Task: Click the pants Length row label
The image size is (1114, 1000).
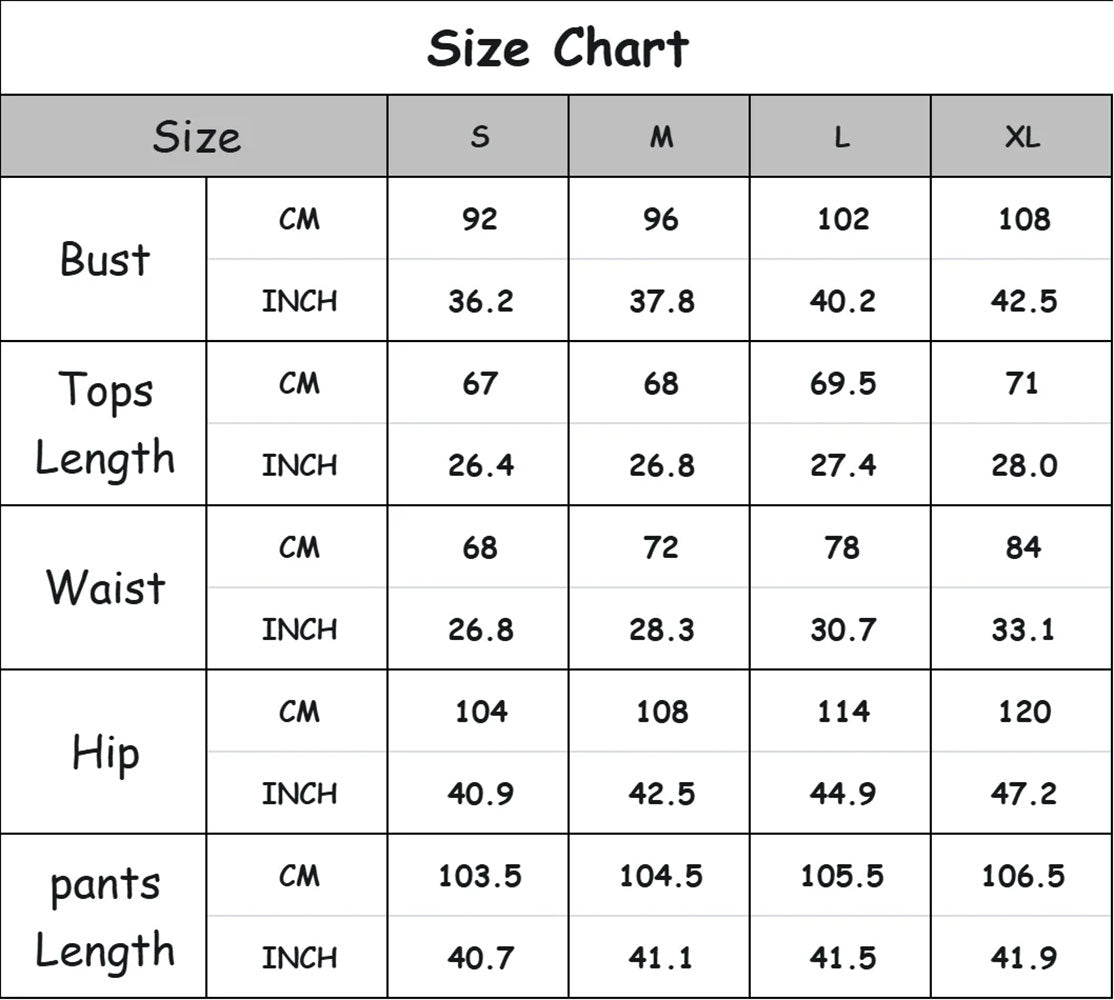Action: pos(105,916)
